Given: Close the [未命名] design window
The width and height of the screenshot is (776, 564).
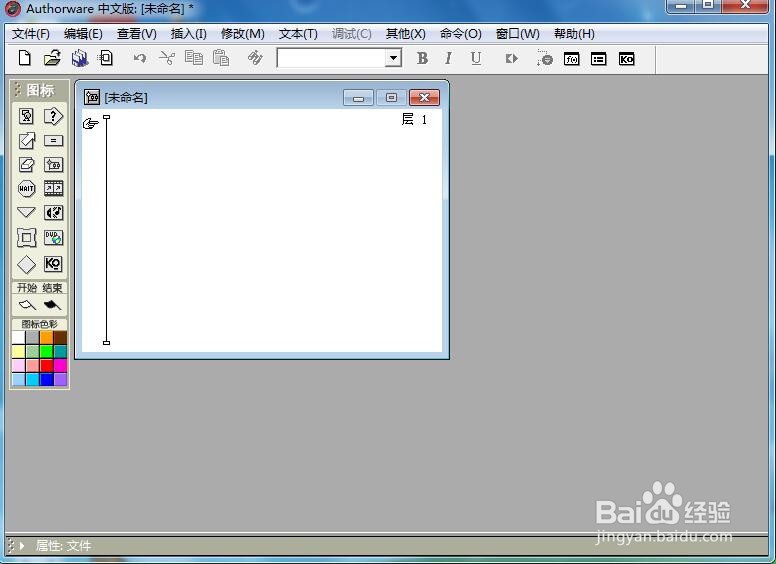Looking at the screenshot, I should click(424, 97).
